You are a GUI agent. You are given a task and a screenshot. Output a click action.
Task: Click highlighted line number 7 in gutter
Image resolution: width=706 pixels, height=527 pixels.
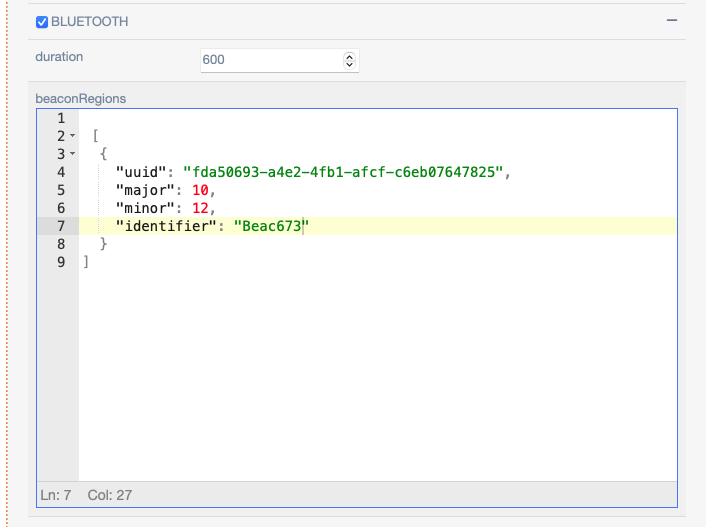tap(60, 226)
